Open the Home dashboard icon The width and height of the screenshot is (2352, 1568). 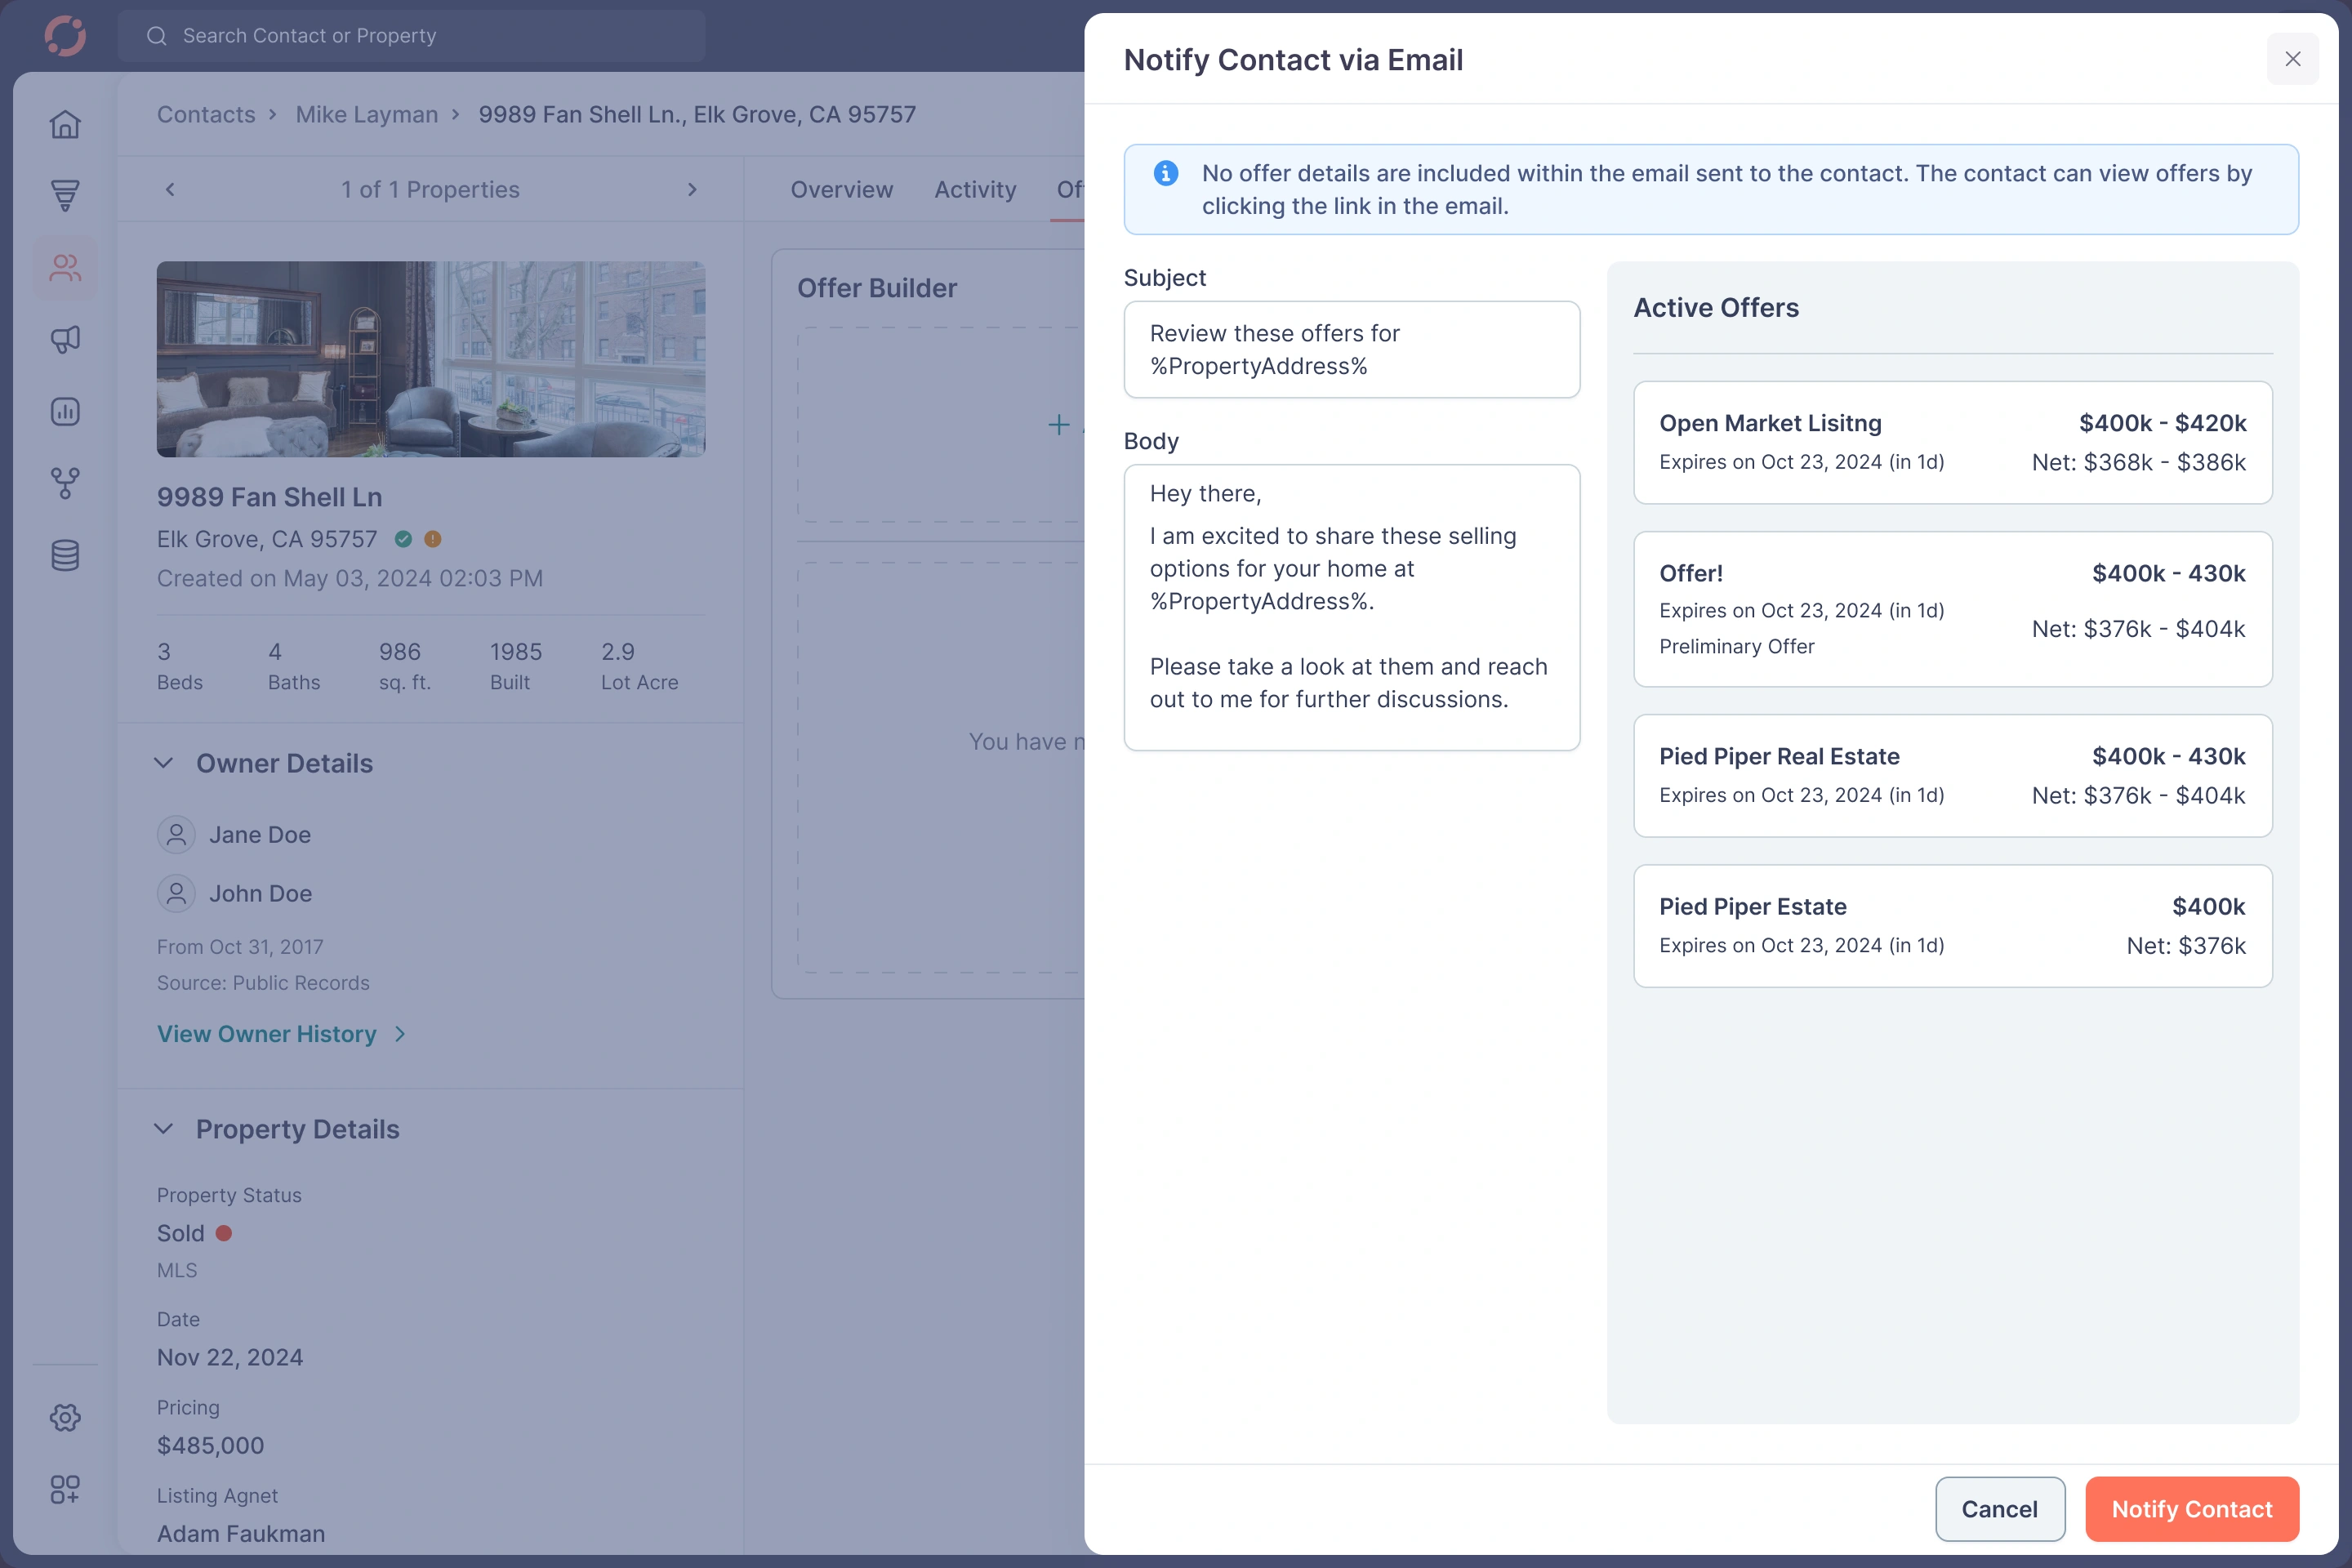(x=64, y=124)
